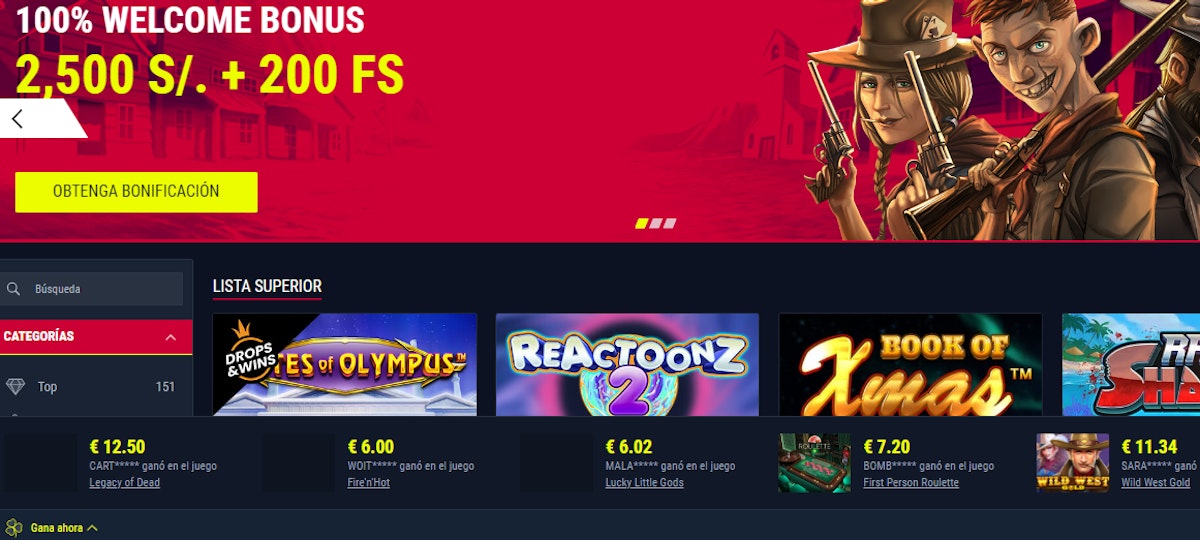The width and height of the screenshot is (1200, 540).
Task: Expand the Gana ahora bar arrow
Action: [x=92, y=528]
